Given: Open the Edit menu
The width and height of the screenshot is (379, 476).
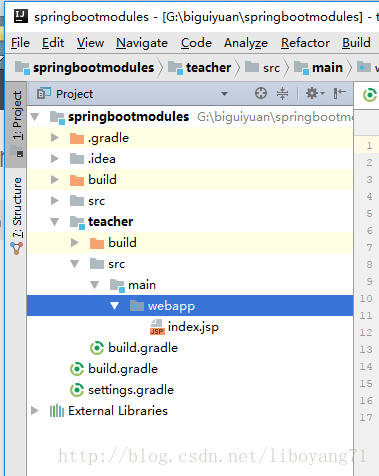Looking at the screenshot, I should [x=53, y=43].
